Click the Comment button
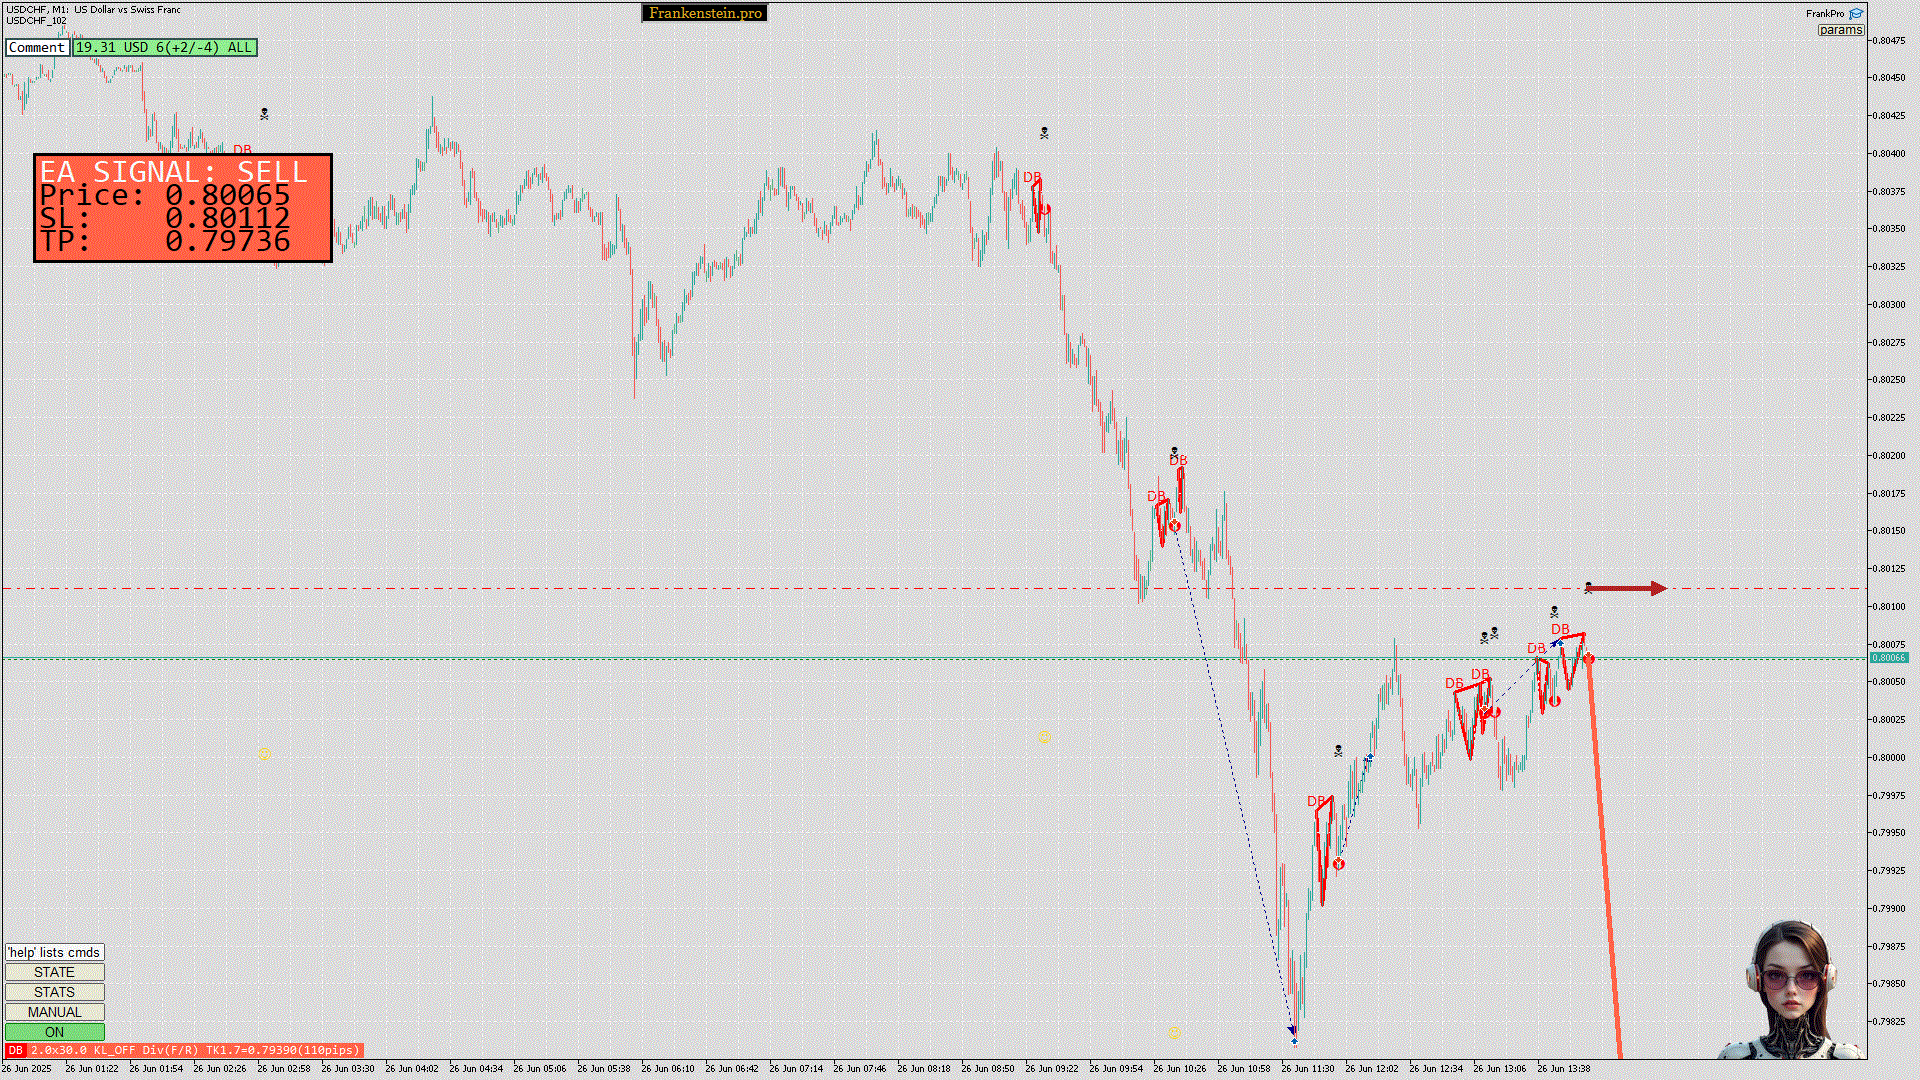The height and width of the screenshot is (1080, 1920). pyautogui.click(x=37, y=47)
